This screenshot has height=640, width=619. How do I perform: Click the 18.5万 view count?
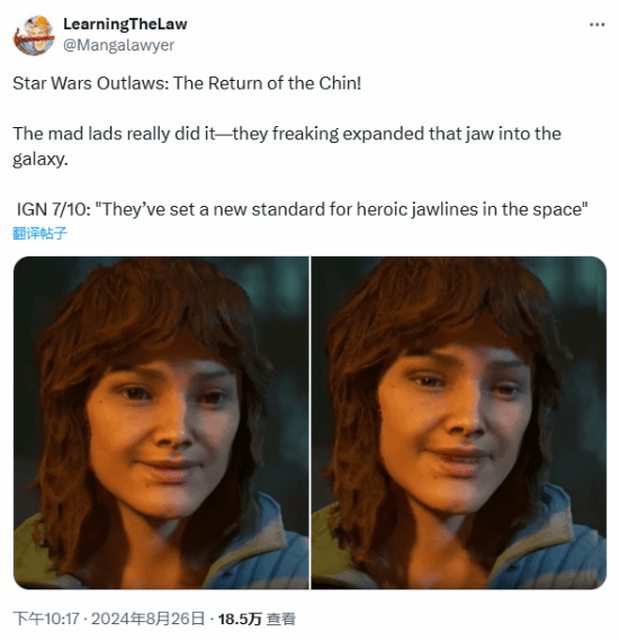240,619
